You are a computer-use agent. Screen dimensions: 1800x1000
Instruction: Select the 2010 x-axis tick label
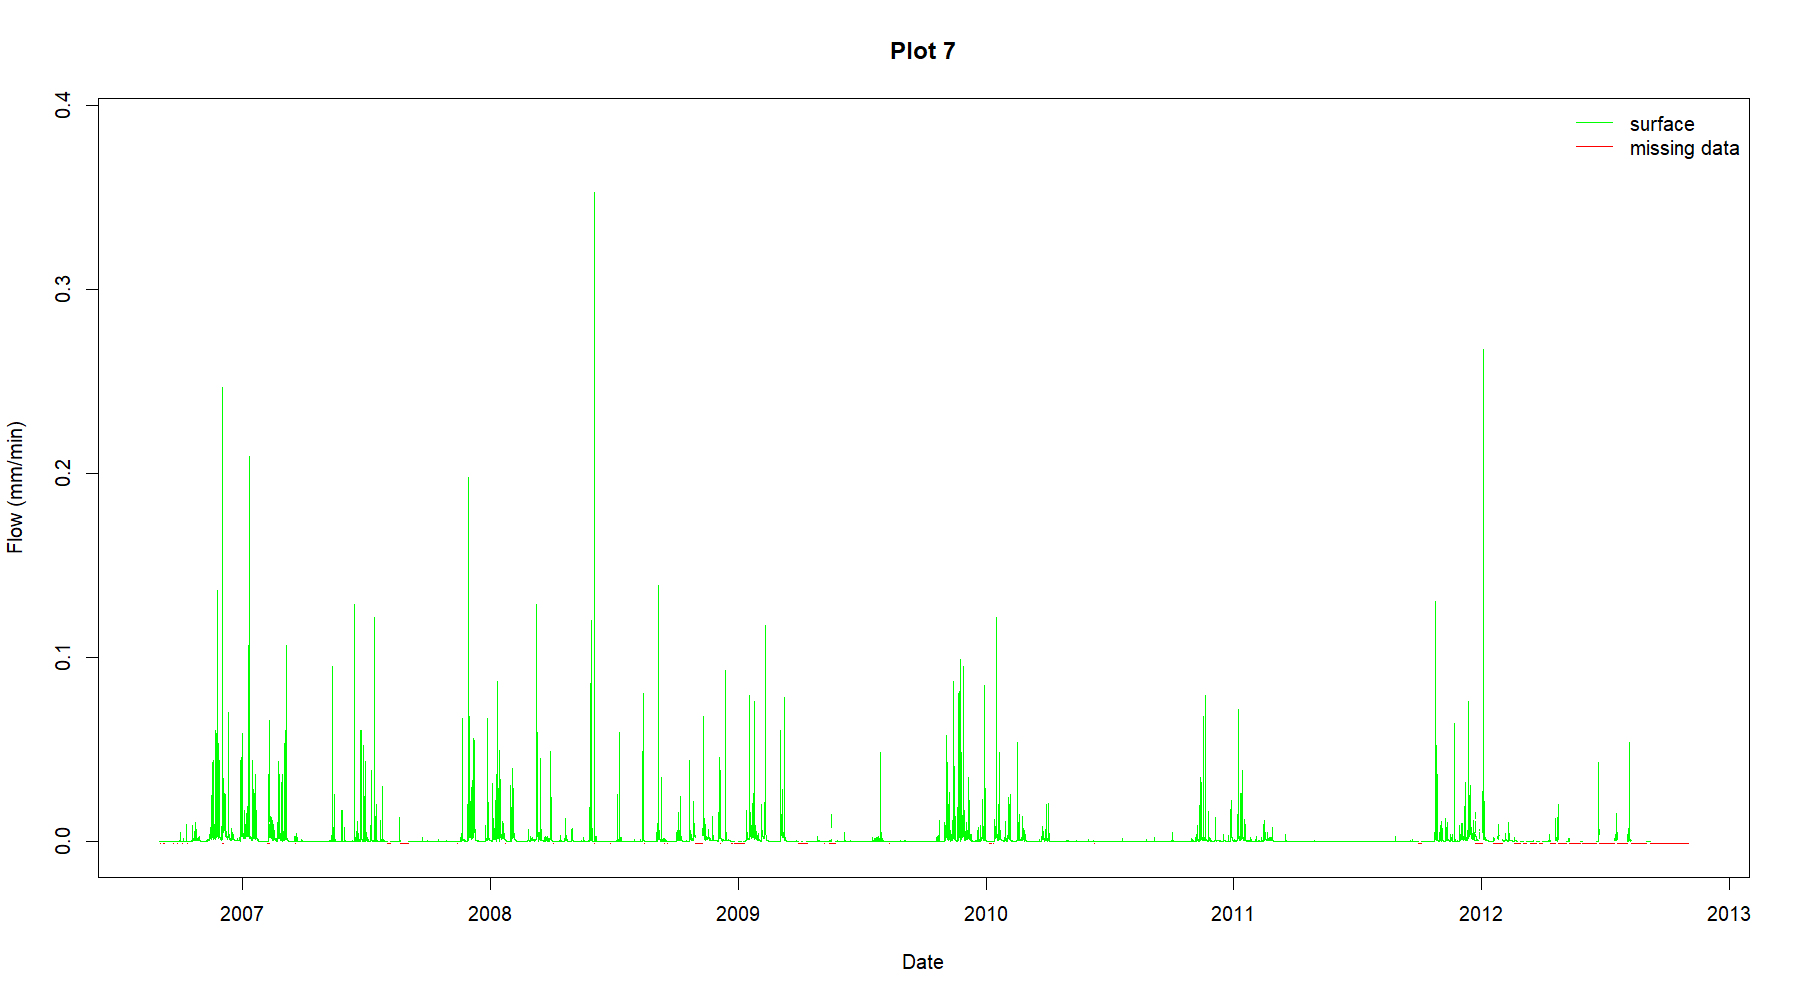pyautogui.click(x=986, y=913)
